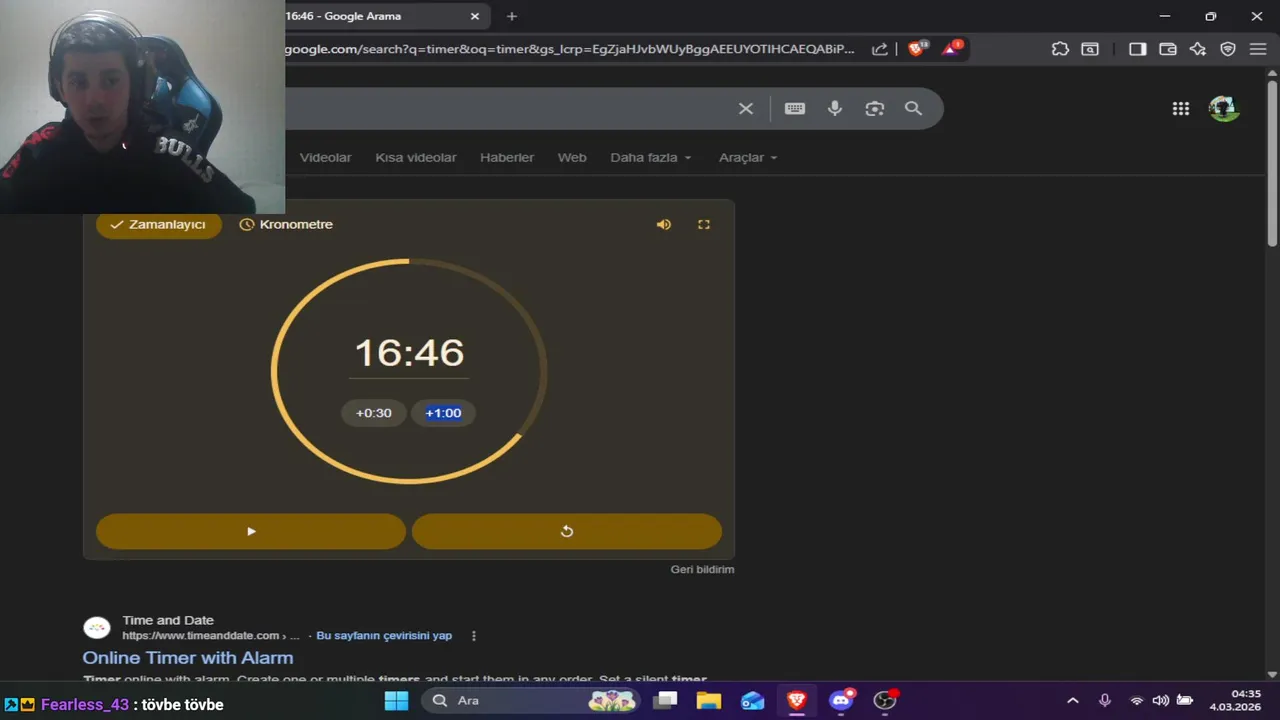Switch to the Web results tab
Image resolution: width=1280 pixels, height=720 pixels.
point(572,158)
